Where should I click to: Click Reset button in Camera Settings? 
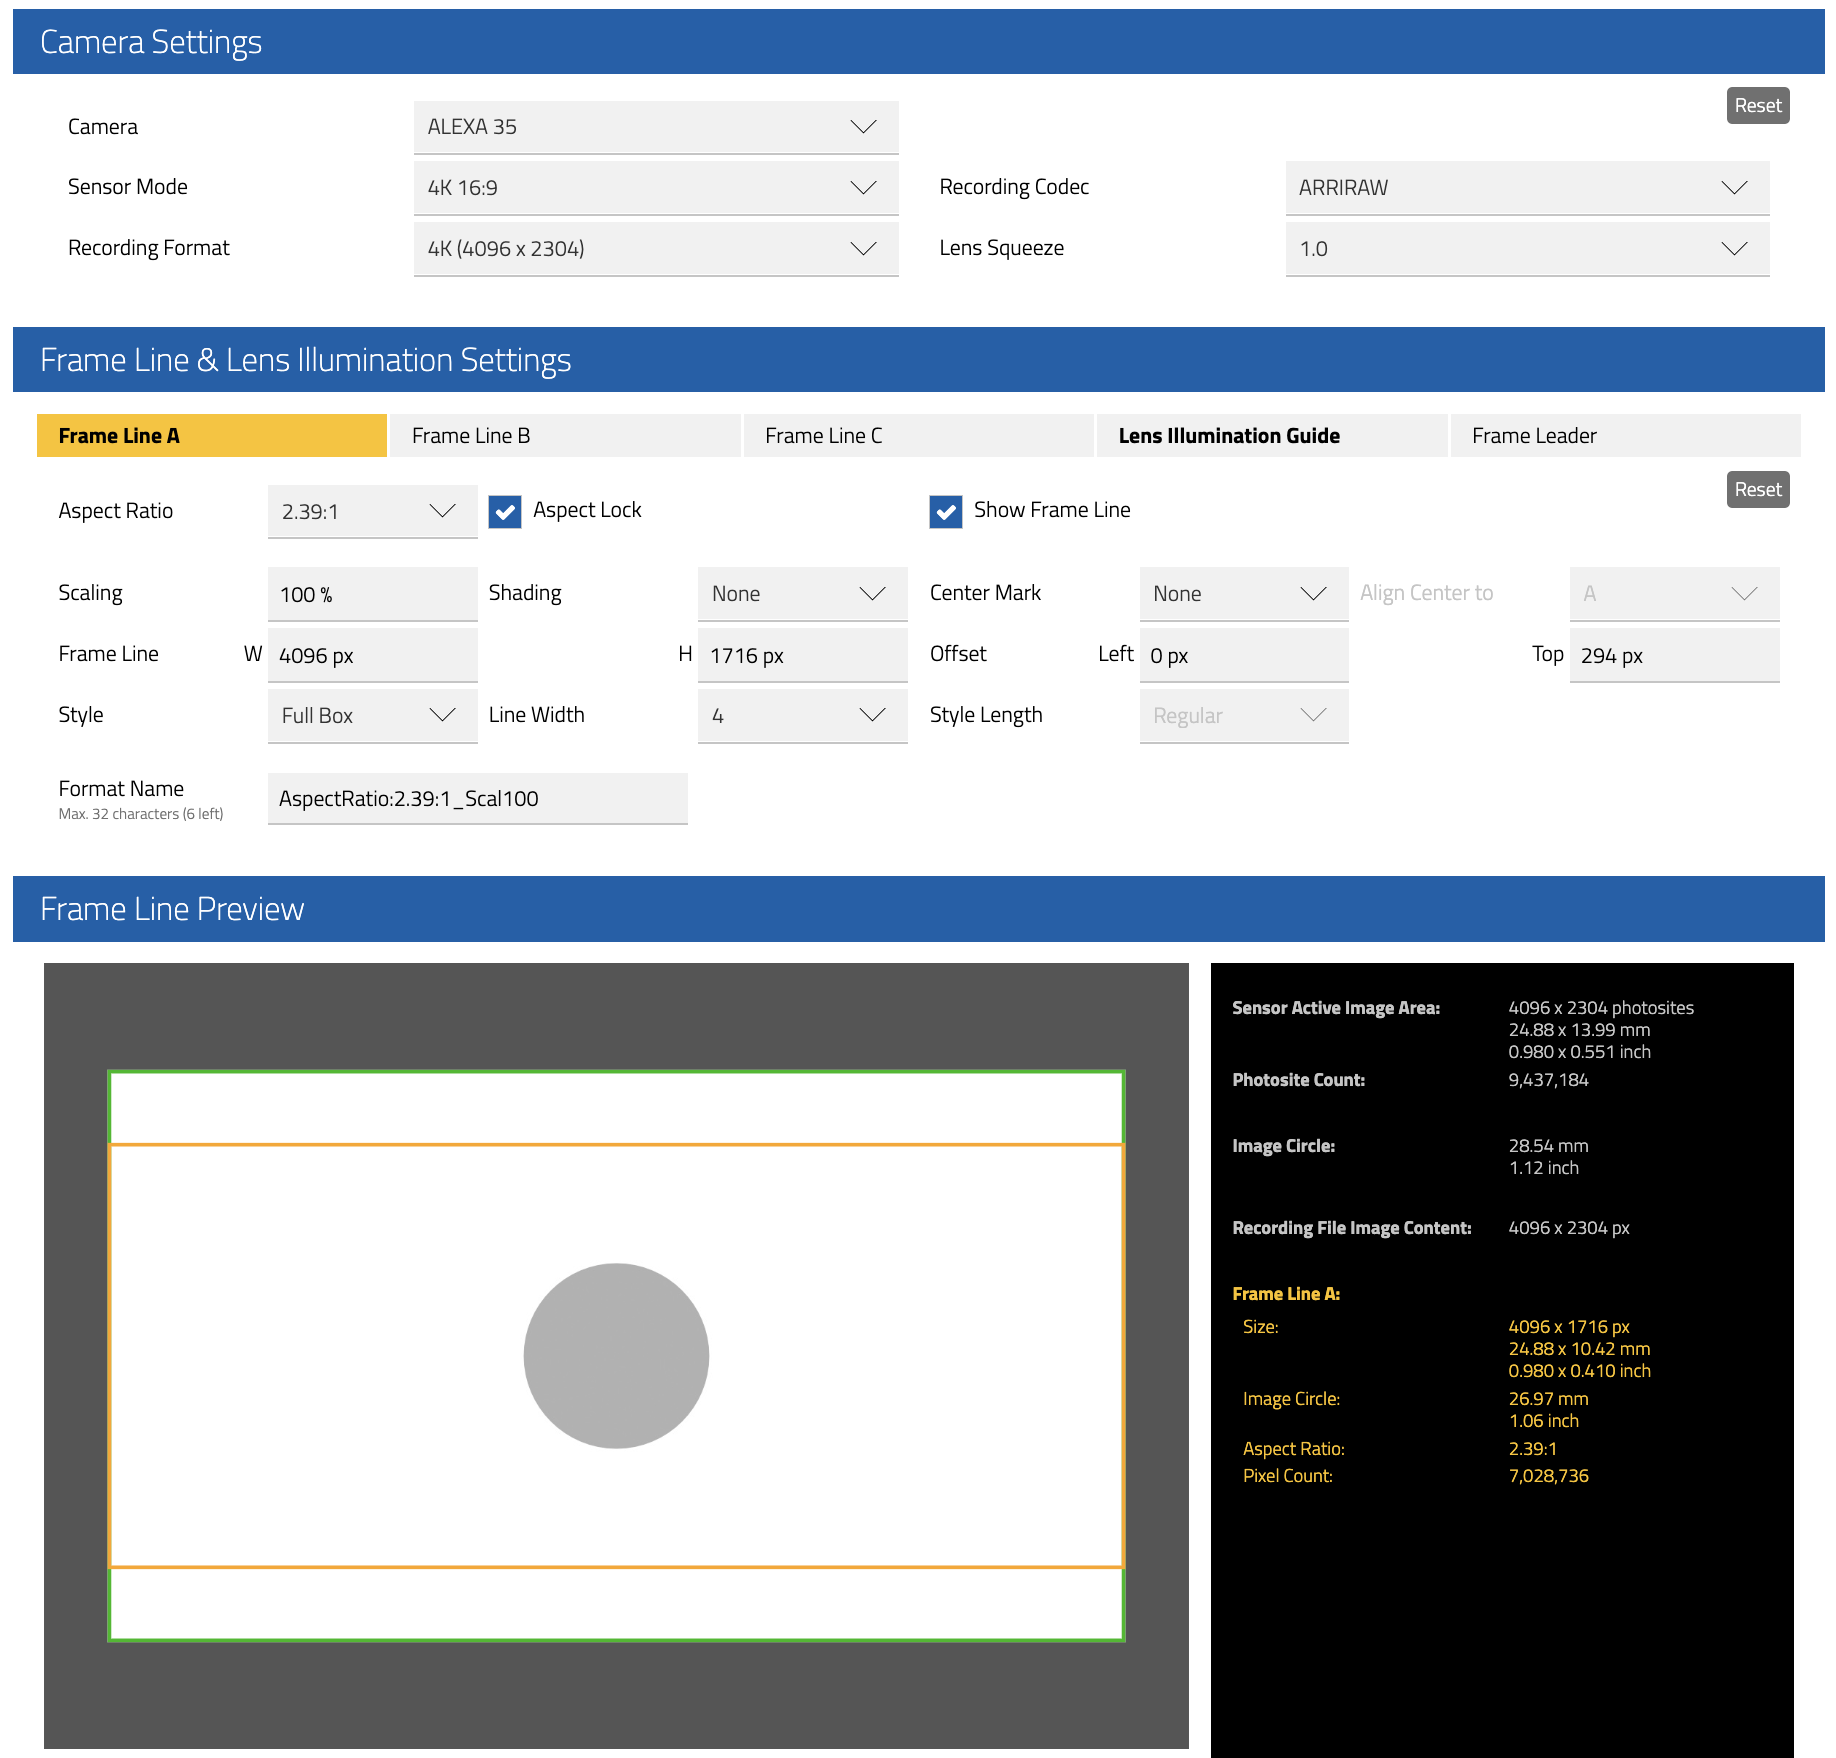point(1757,106)
